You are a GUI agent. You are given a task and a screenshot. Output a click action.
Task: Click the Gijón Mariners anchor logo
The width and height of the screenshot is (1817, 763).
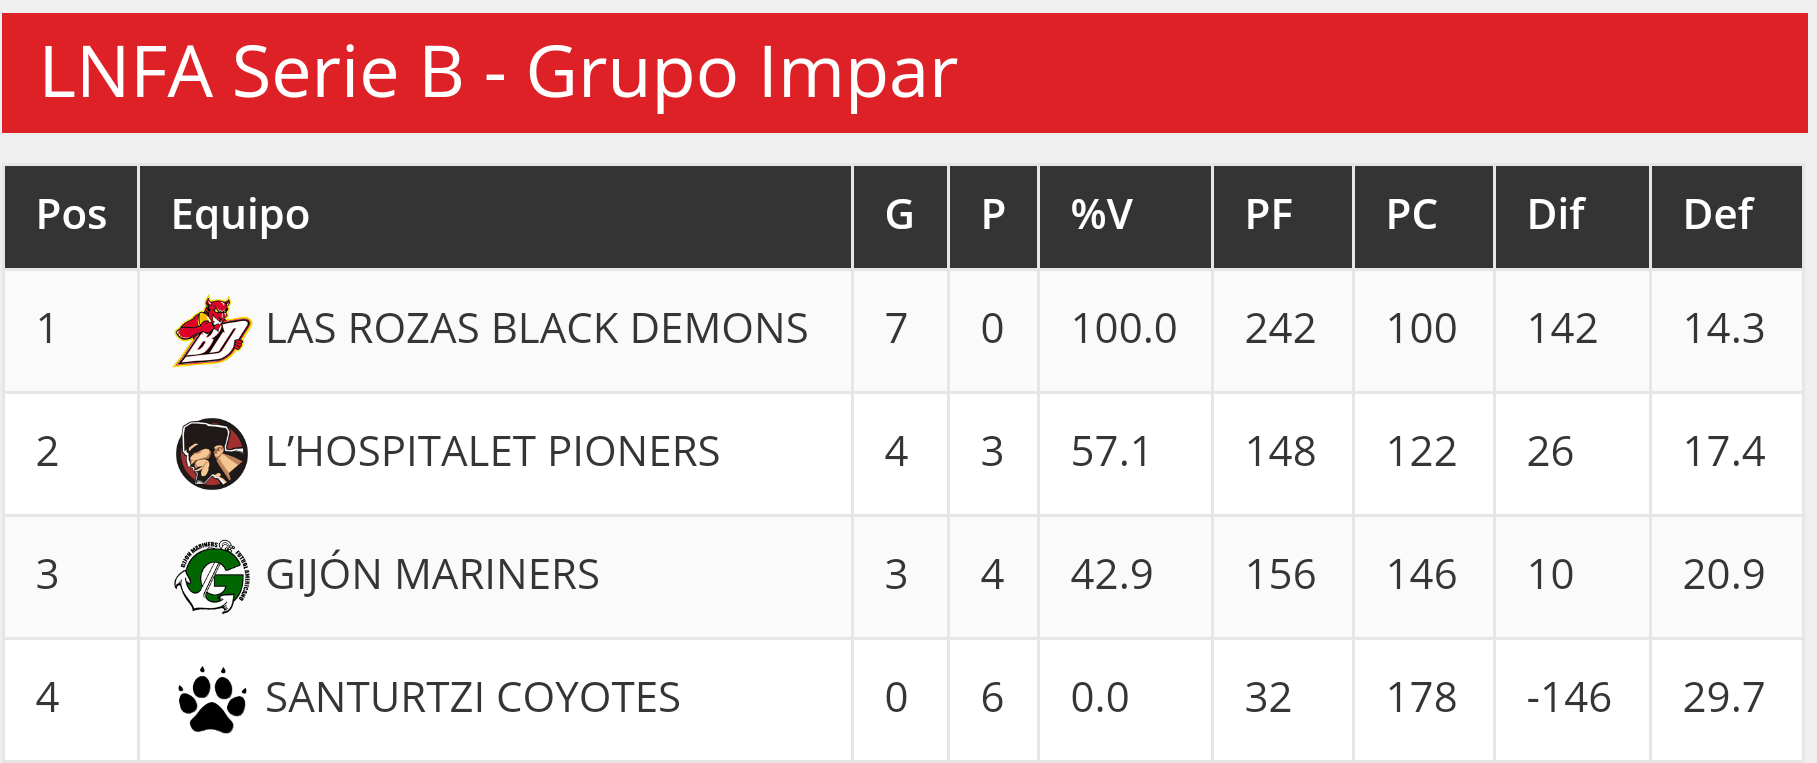(x=211, y=577)
